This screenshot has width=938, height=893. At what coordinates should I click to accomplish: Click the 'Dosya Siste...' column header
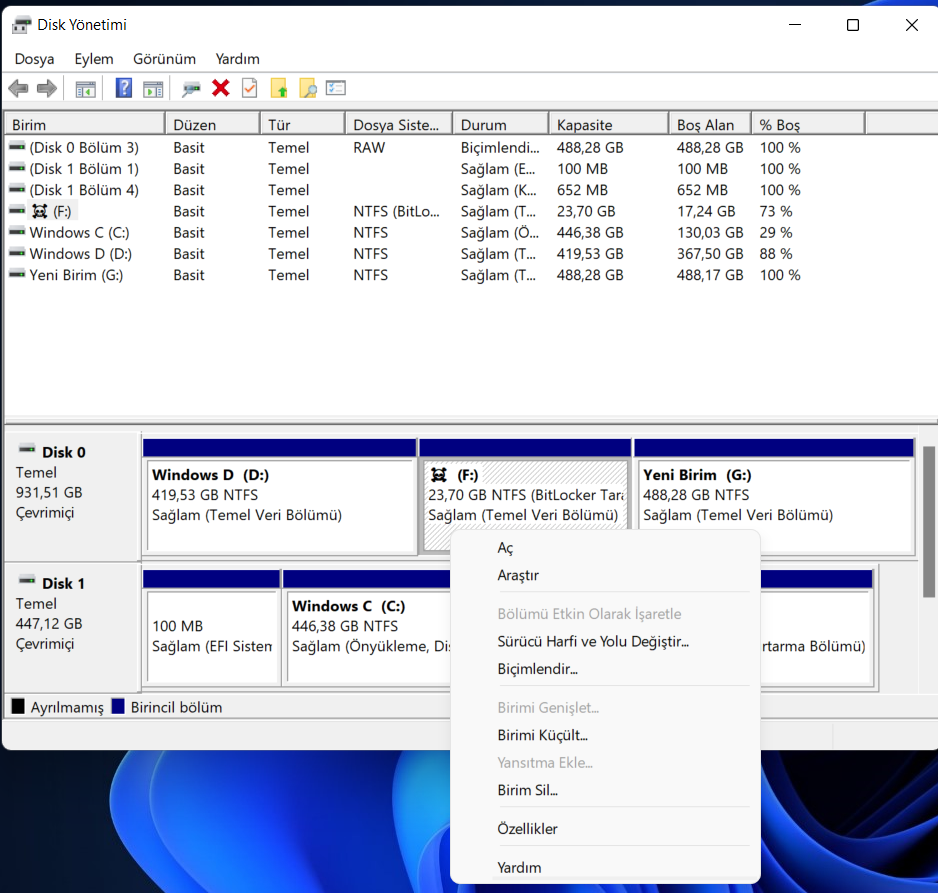tap(397, 125)
